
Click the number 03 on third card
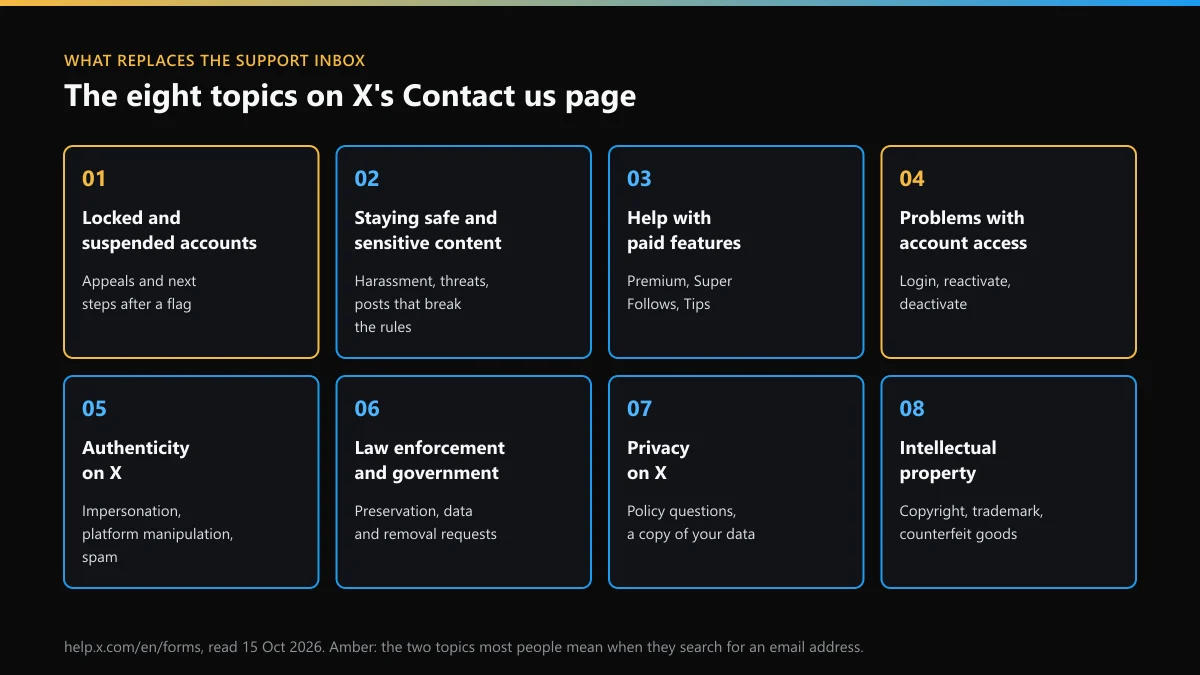(639, 179)
